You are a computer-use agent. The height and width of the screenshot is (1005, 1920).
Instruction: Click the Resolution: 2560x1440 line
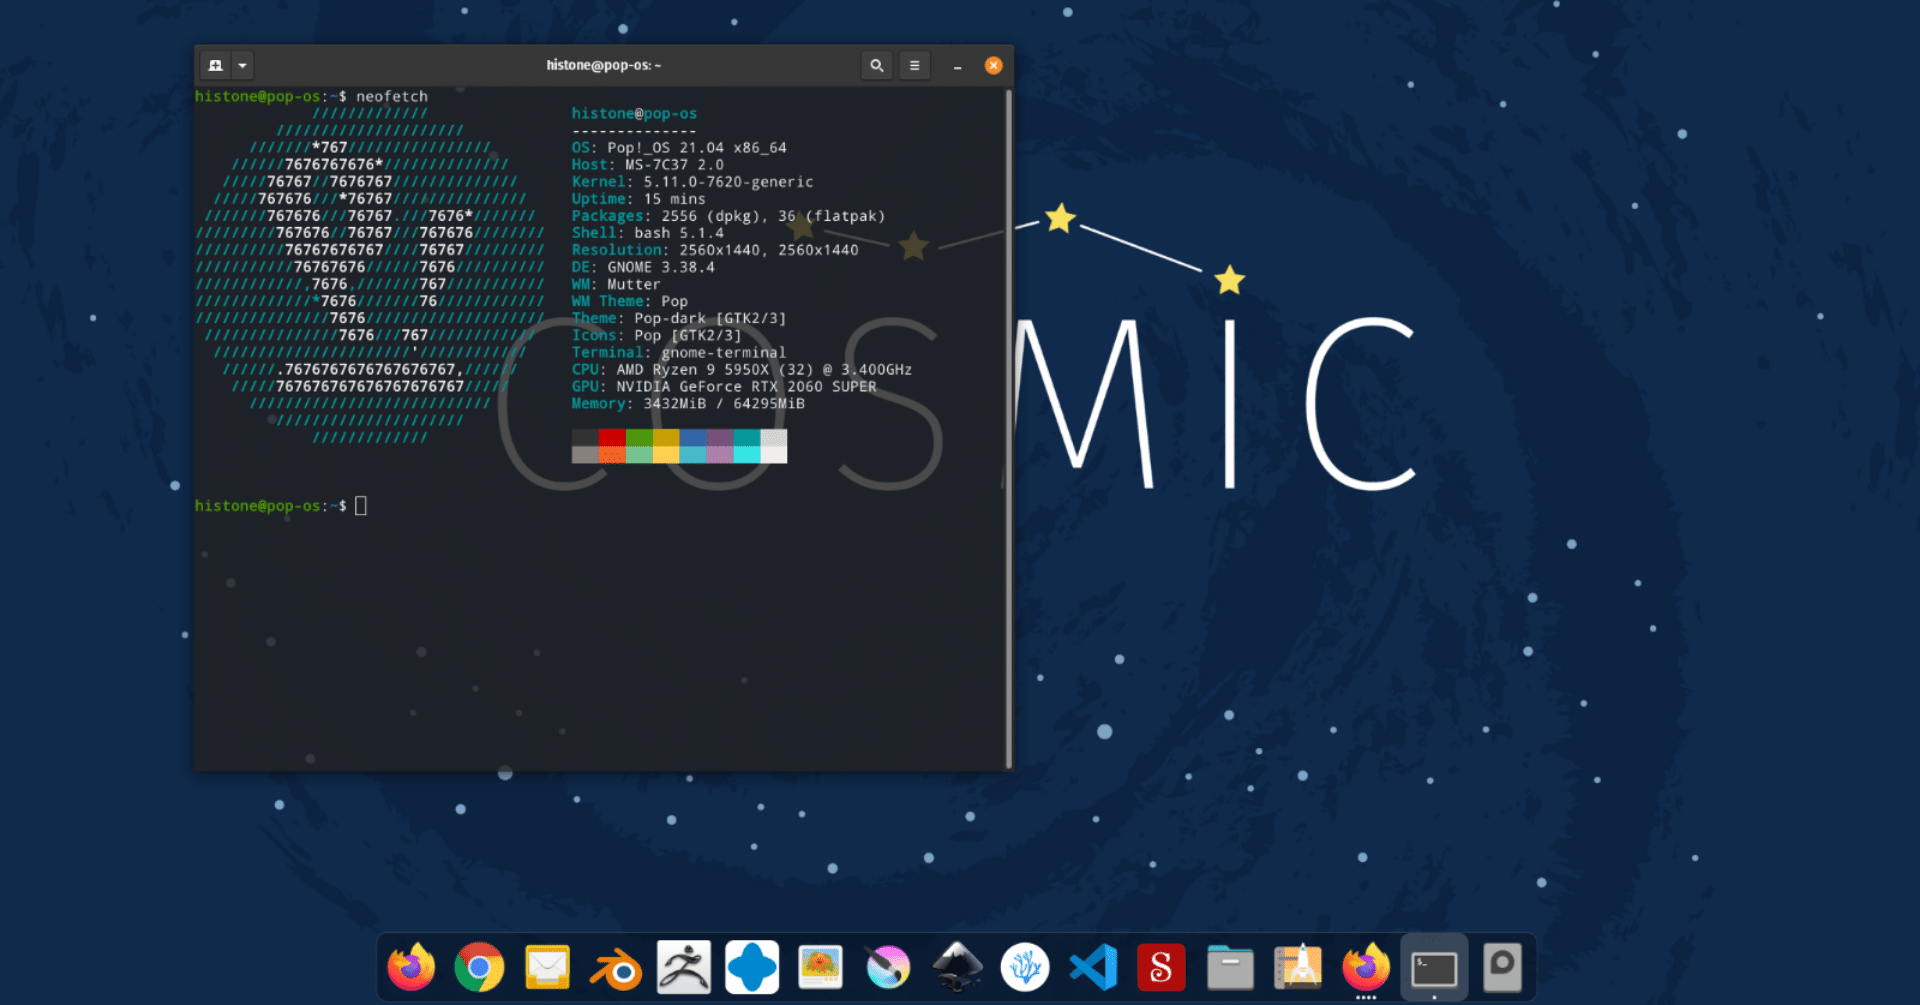(715, 250)
